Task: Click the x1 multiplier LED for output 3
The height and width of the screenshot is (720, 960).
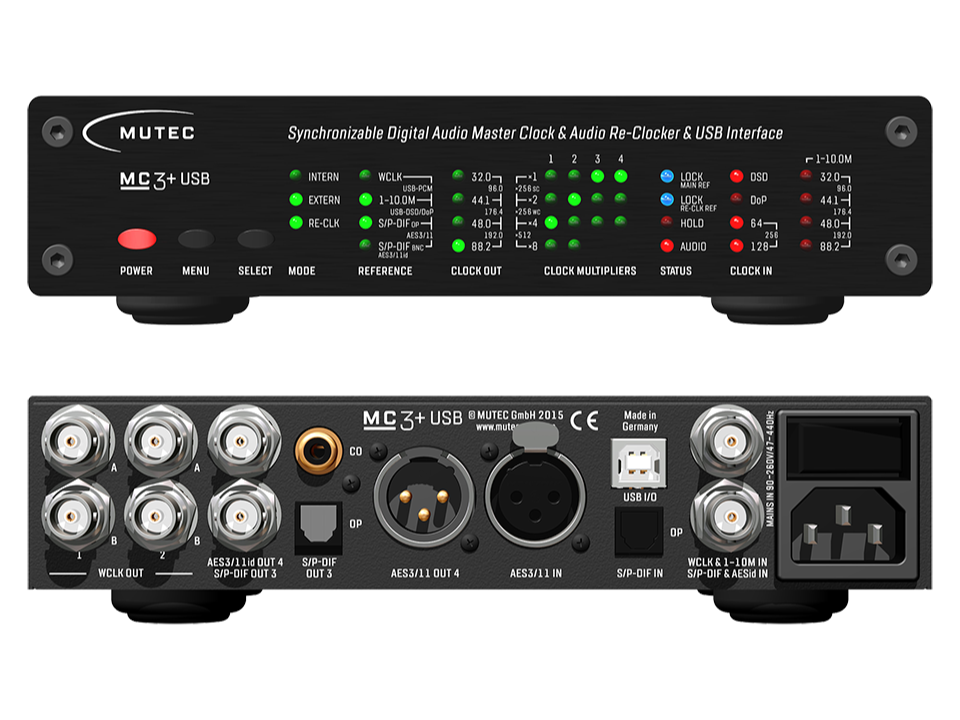Action: point(598,176)
